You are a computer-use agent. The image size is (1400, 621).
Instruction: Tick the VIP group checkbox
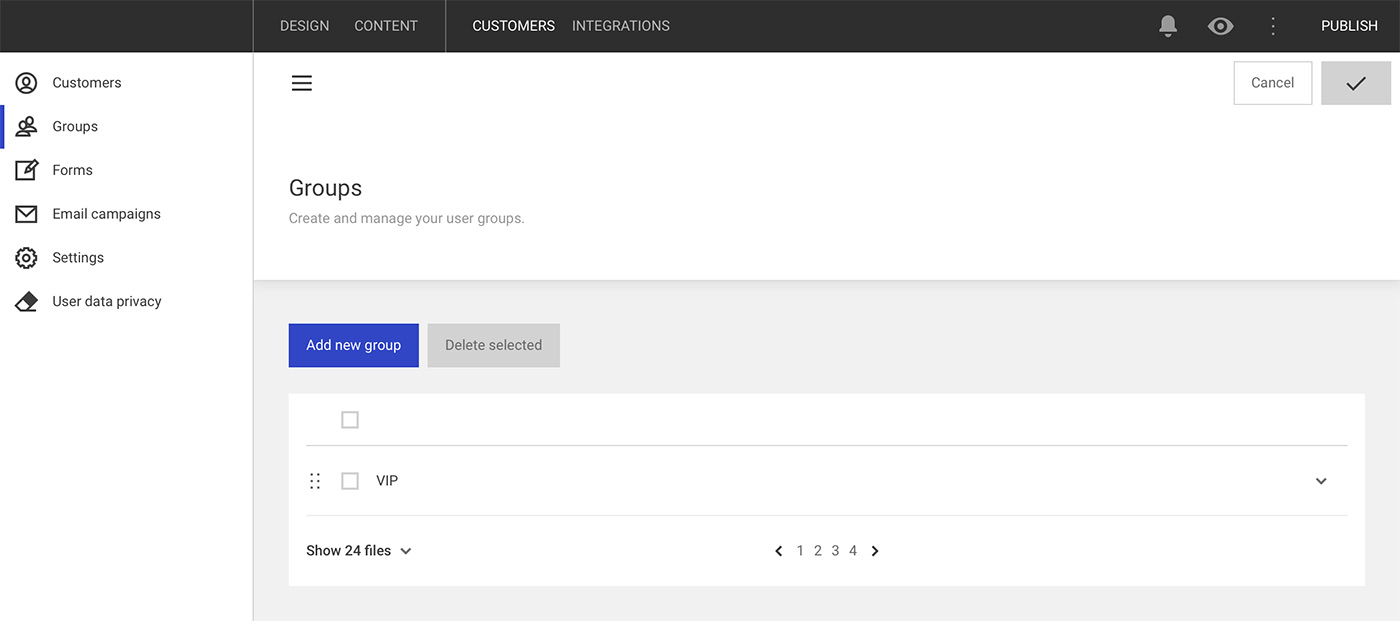[x=350, y=481]
